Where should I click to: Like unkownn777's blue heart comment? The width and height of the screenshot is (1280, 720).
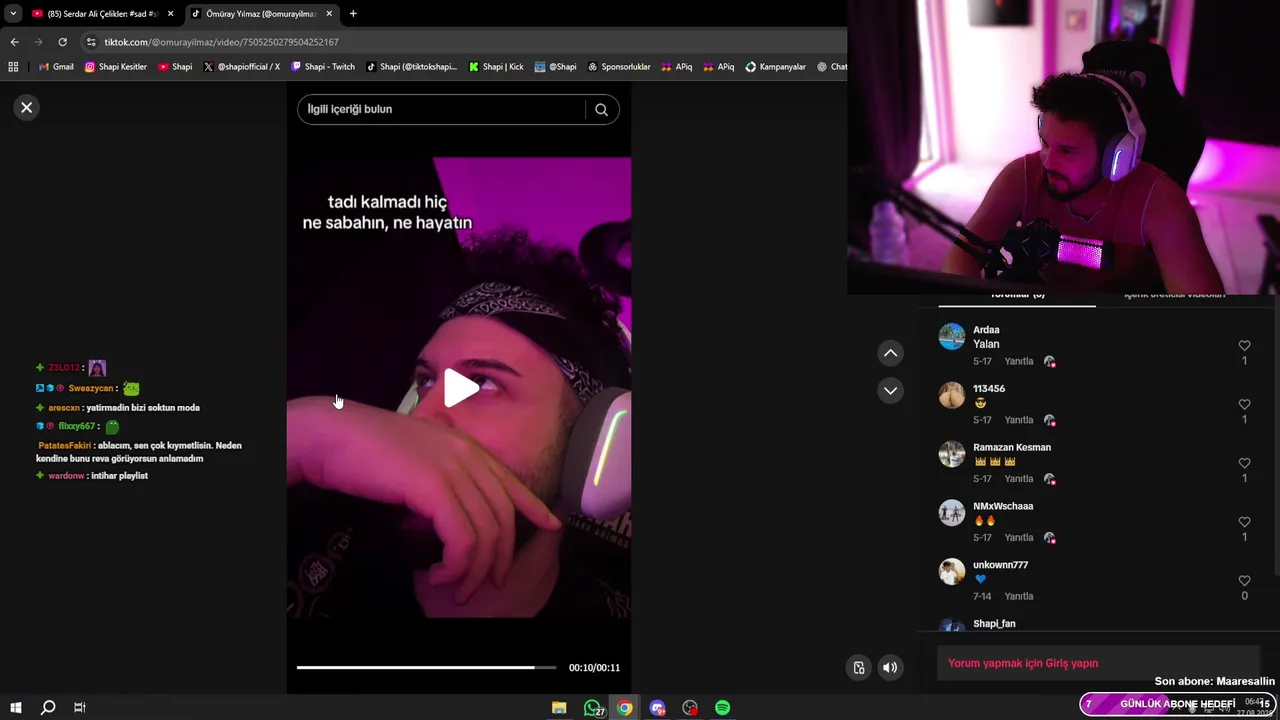(x=1244, y=580)
